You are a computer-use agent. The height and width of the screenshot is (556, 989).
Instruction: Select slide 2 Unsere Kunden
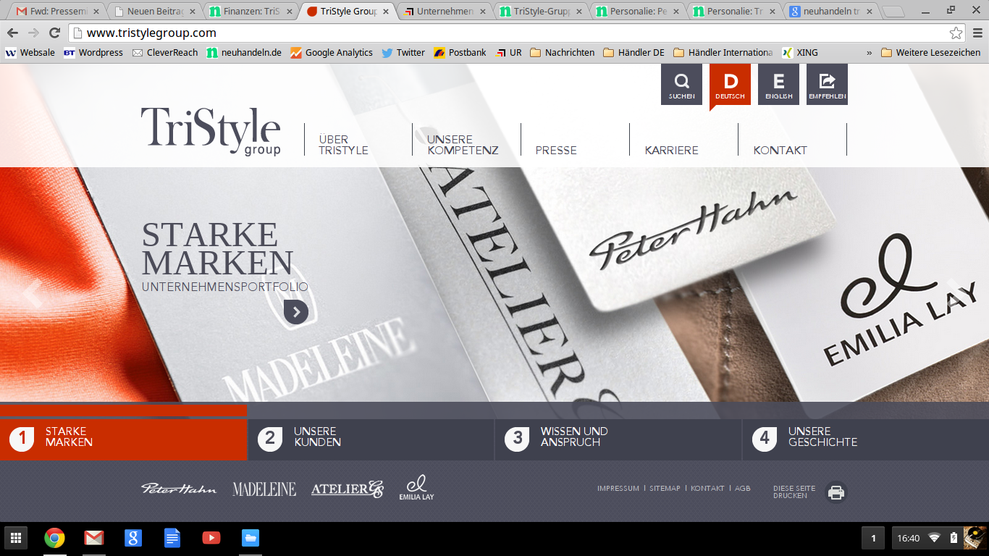pos(371,437)
